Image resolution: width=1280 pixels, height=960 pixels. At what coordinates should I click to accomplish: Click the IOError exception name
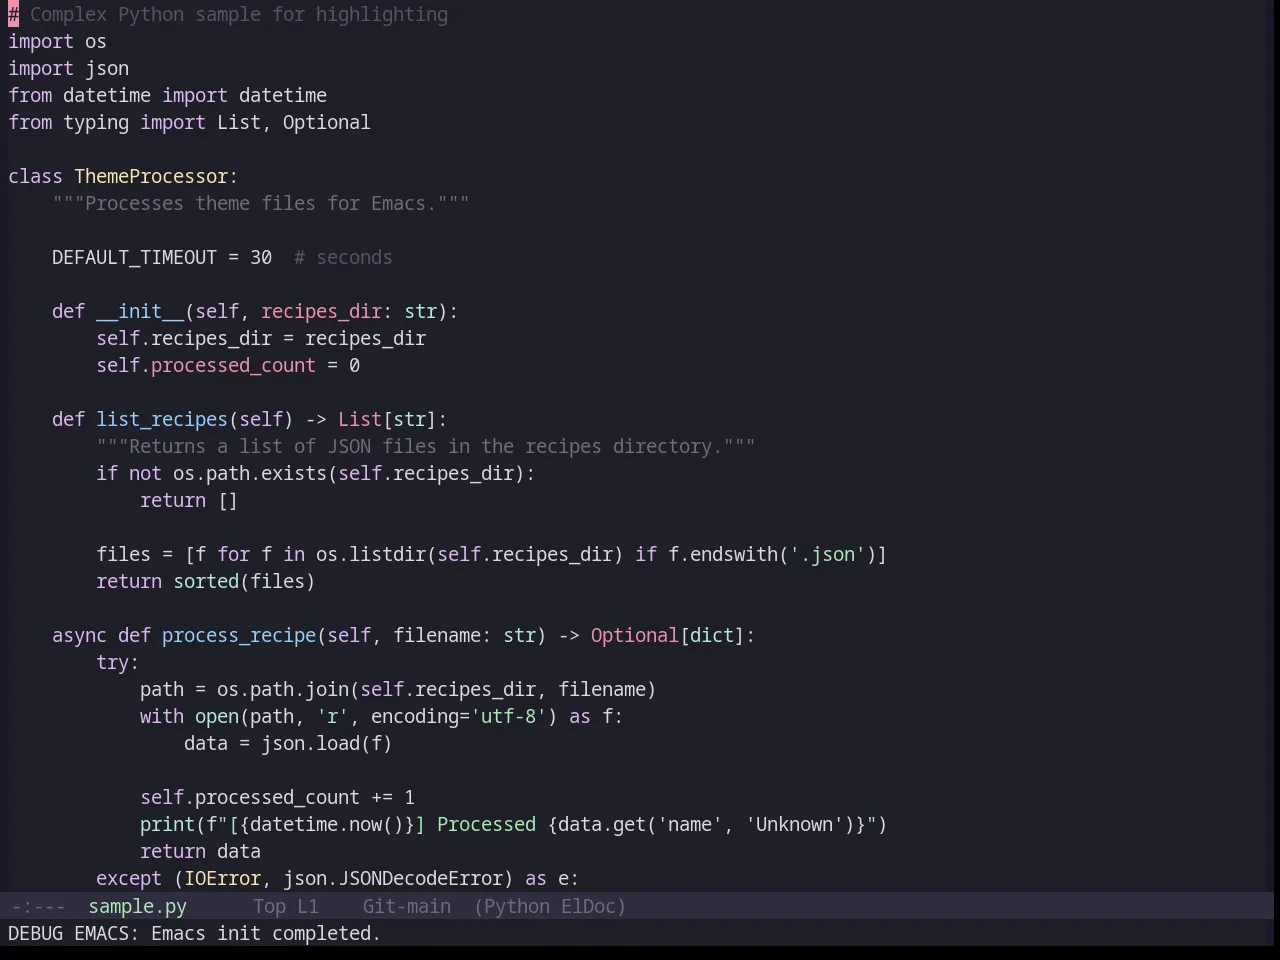222,878
